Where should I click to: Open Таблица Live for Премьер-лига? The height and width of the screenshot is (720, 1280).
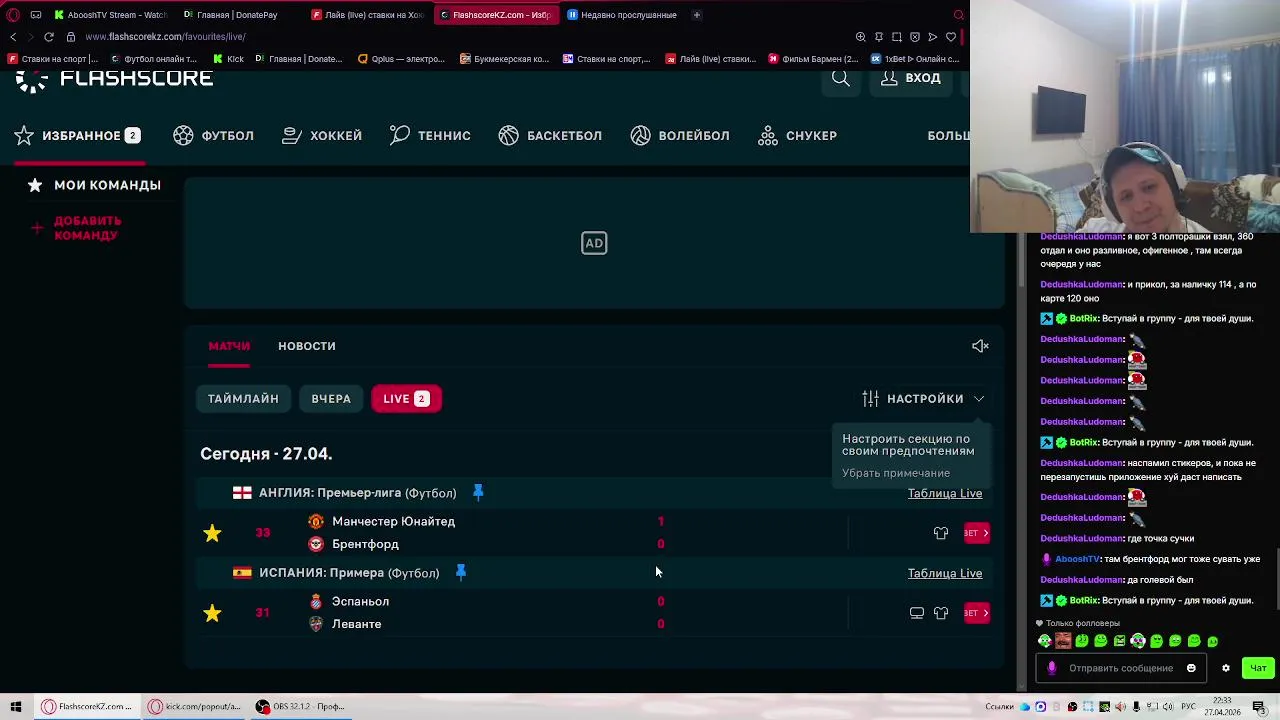click(x=945, y=493)
